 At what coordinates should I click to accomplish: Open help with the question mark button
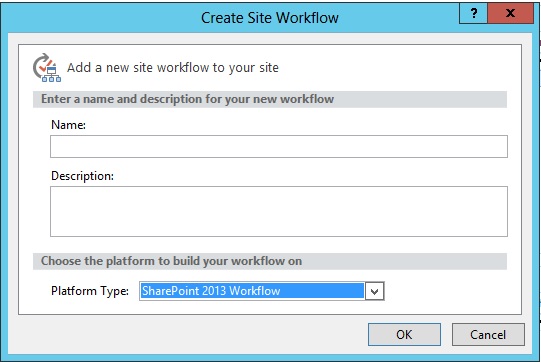point(473,13)
